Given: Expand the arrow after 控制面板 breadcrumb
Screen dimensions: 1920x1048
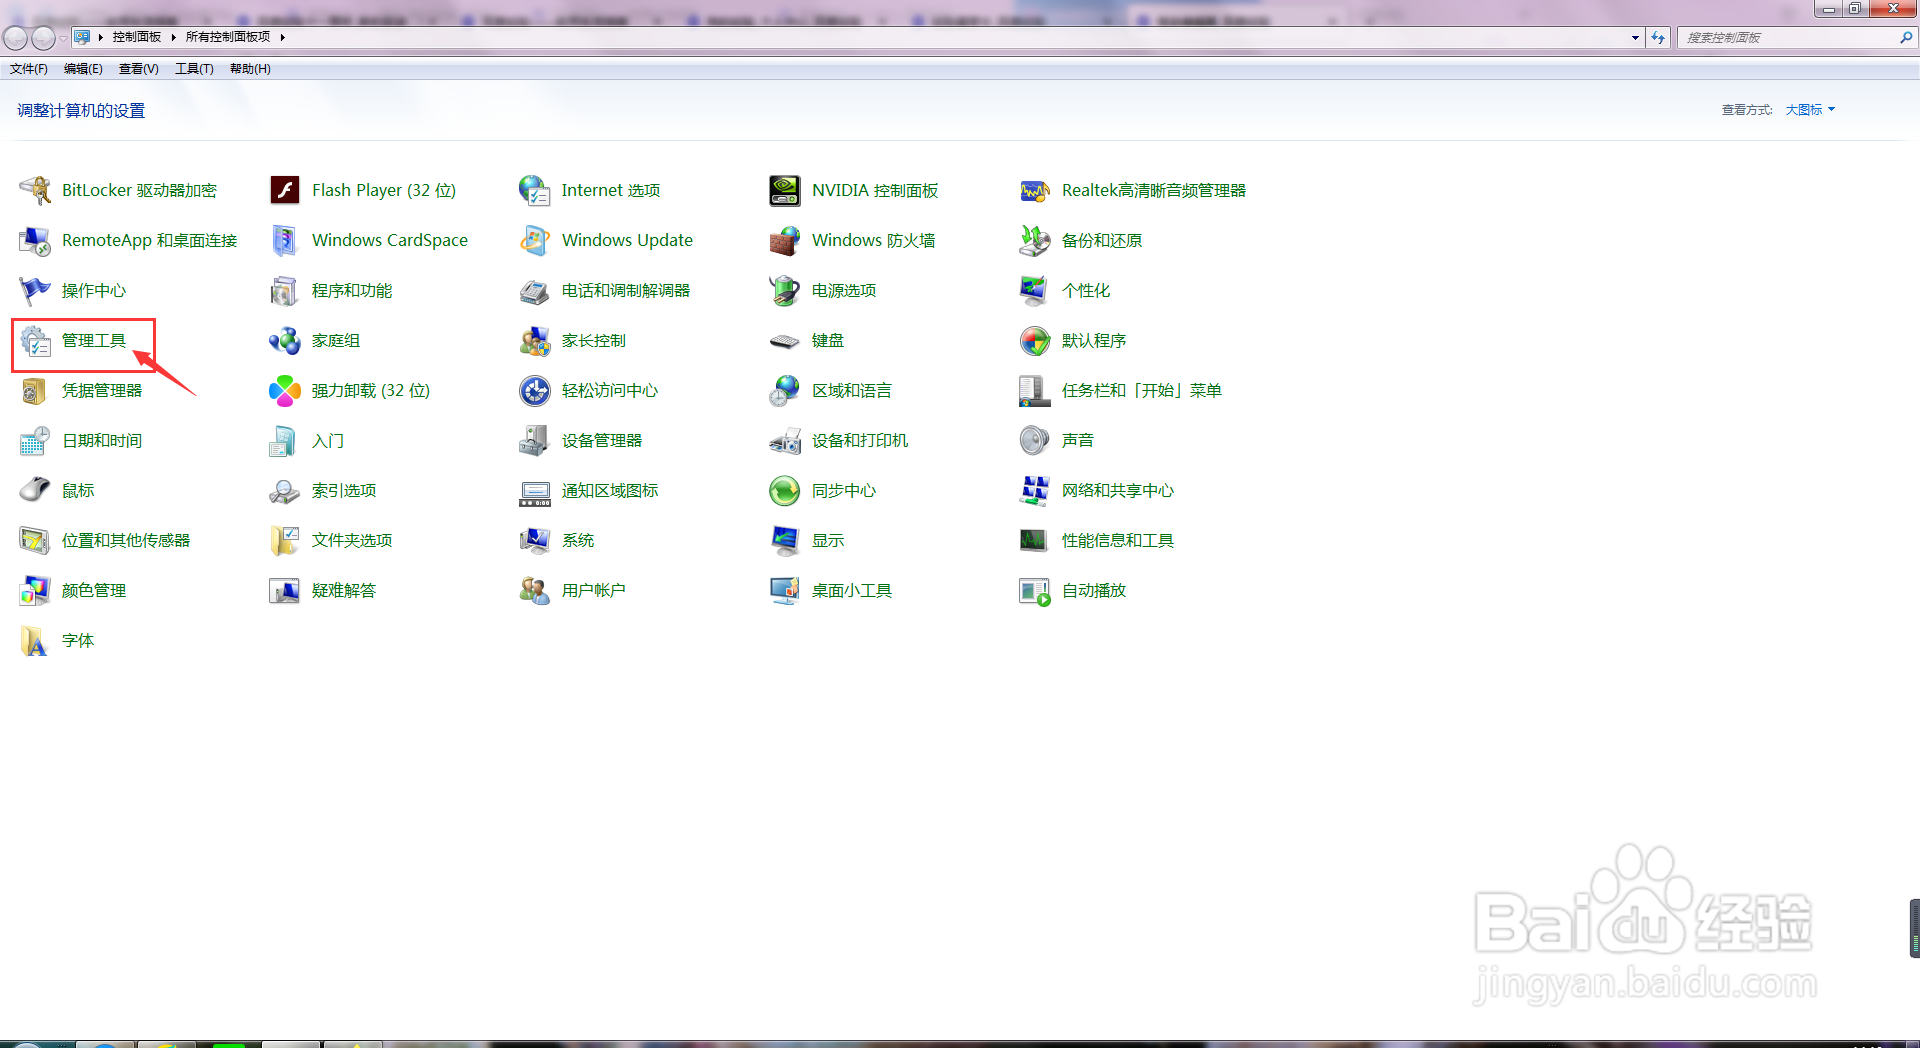Looking at the screenshot, I should tap(173, 37).
